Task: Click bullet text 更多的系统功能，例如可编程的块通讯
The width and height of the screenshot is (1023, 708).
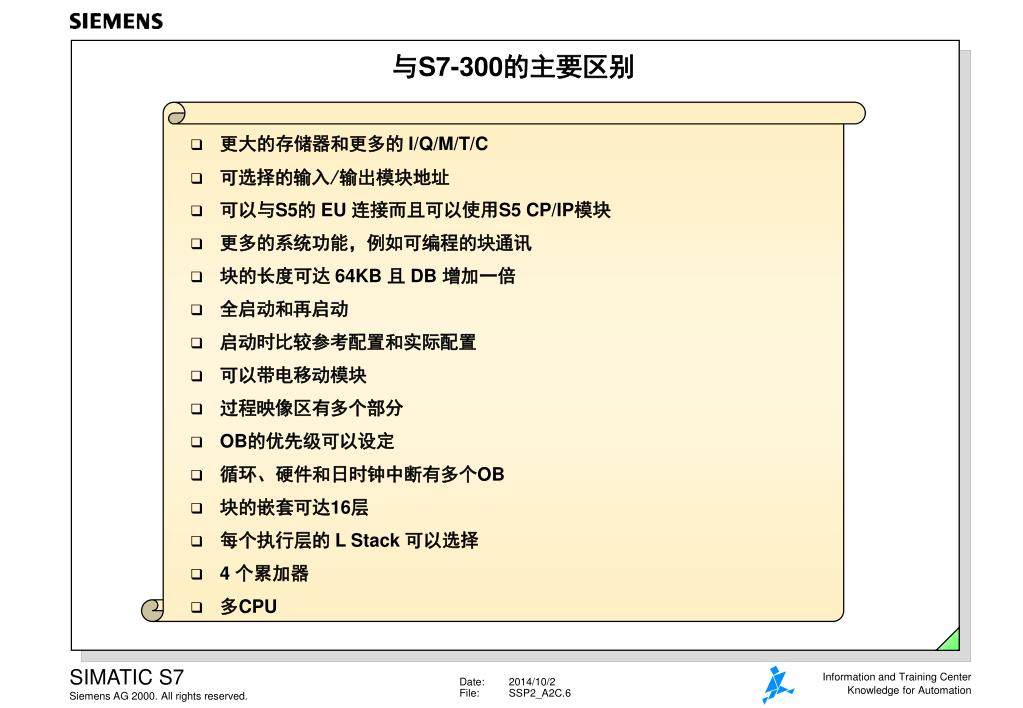Action: tap(375, 243)
